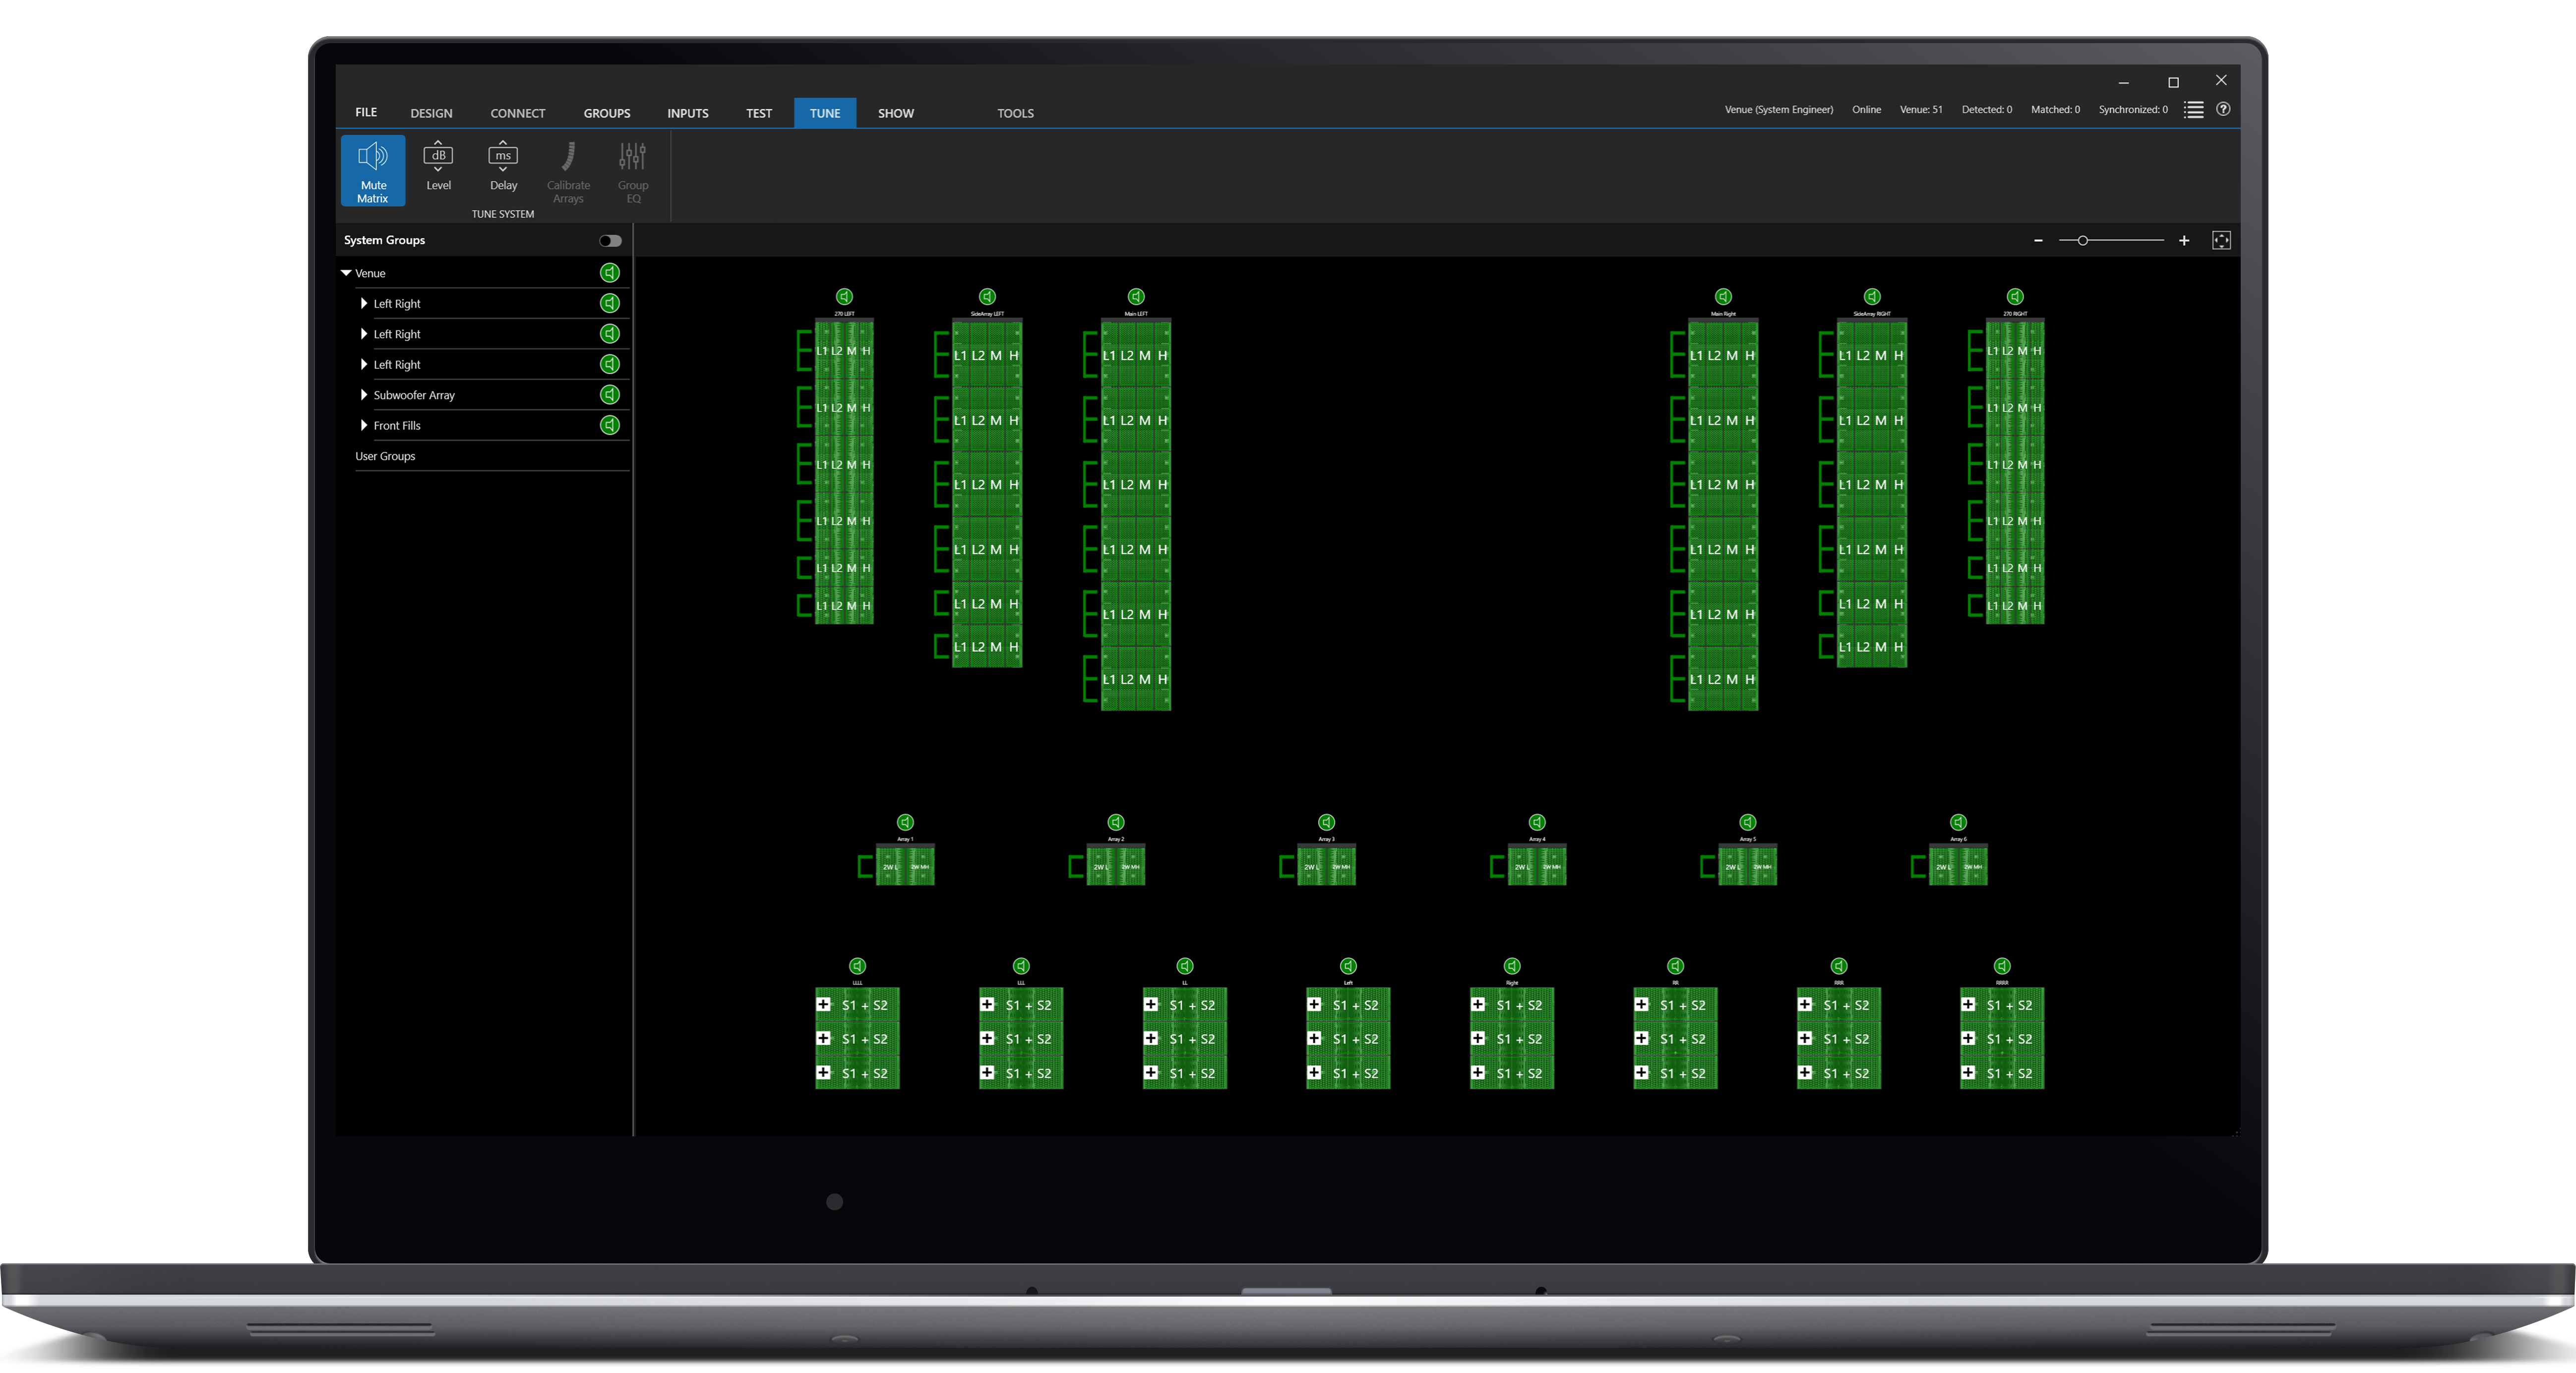2576x1373 pixels.
Task: Open the TOOLS tab
Action: coord(1015,113)
